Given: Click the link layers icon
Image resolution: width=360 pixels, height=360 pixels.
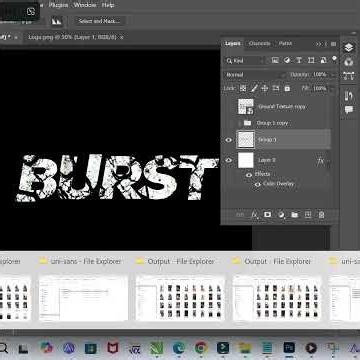Looking at the screenshot, I should pos(240,215).
